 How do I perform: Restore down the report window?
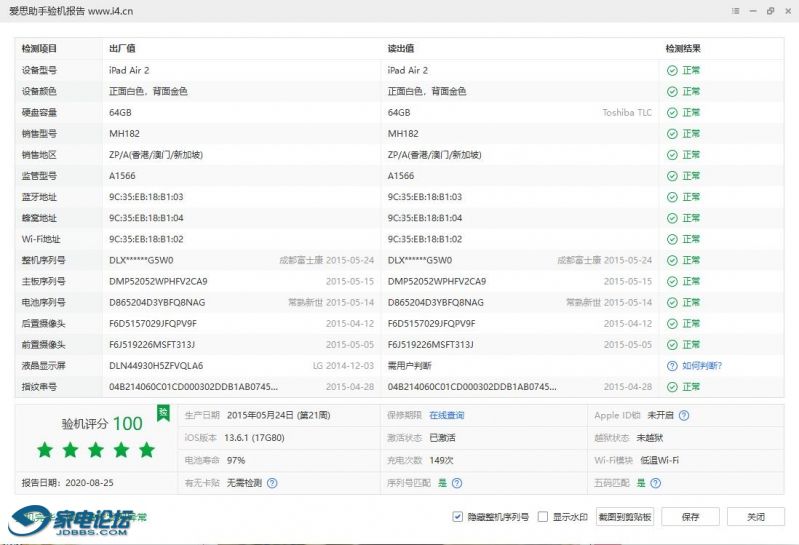(x=770, y=11)
